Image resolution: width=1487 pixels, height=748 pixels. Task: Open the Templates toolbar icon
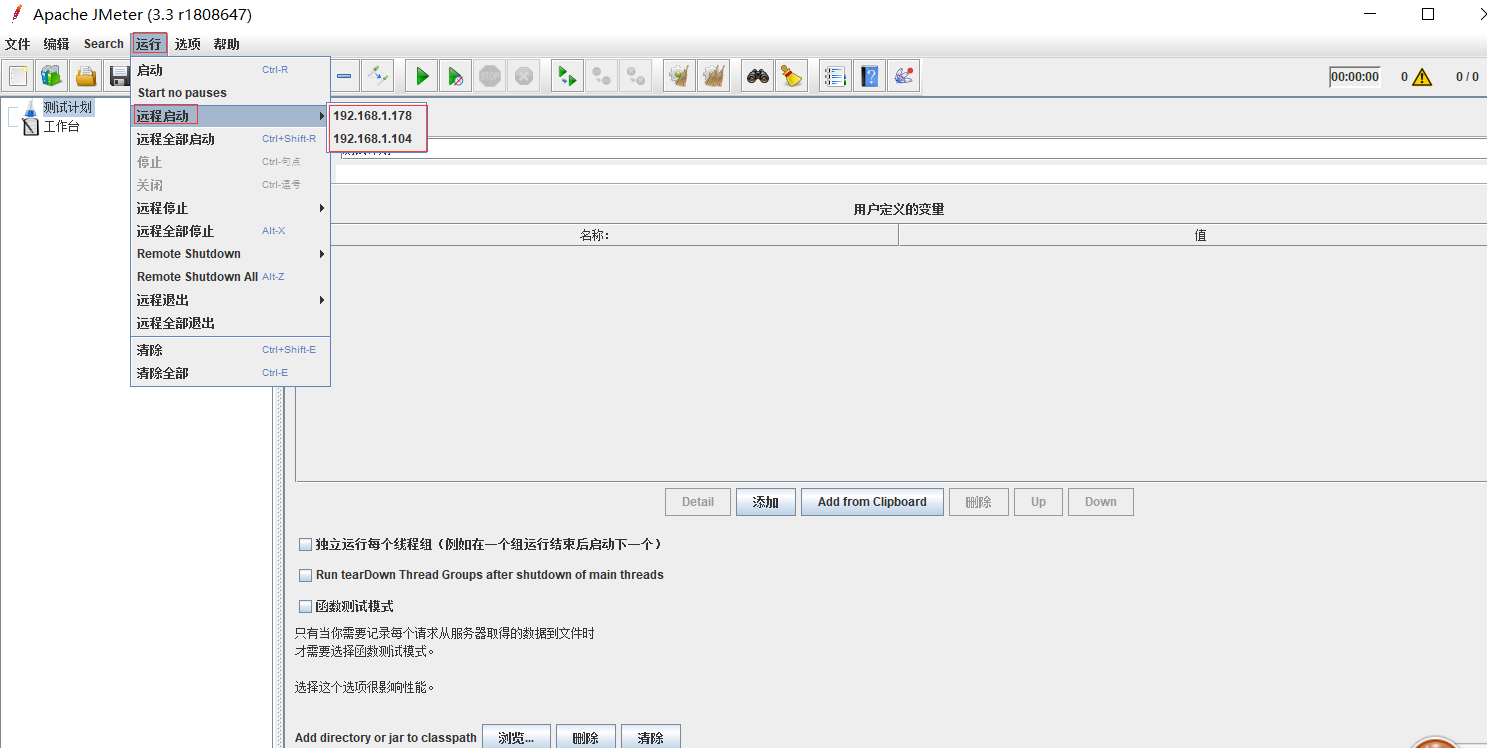(x=51, y=76)
